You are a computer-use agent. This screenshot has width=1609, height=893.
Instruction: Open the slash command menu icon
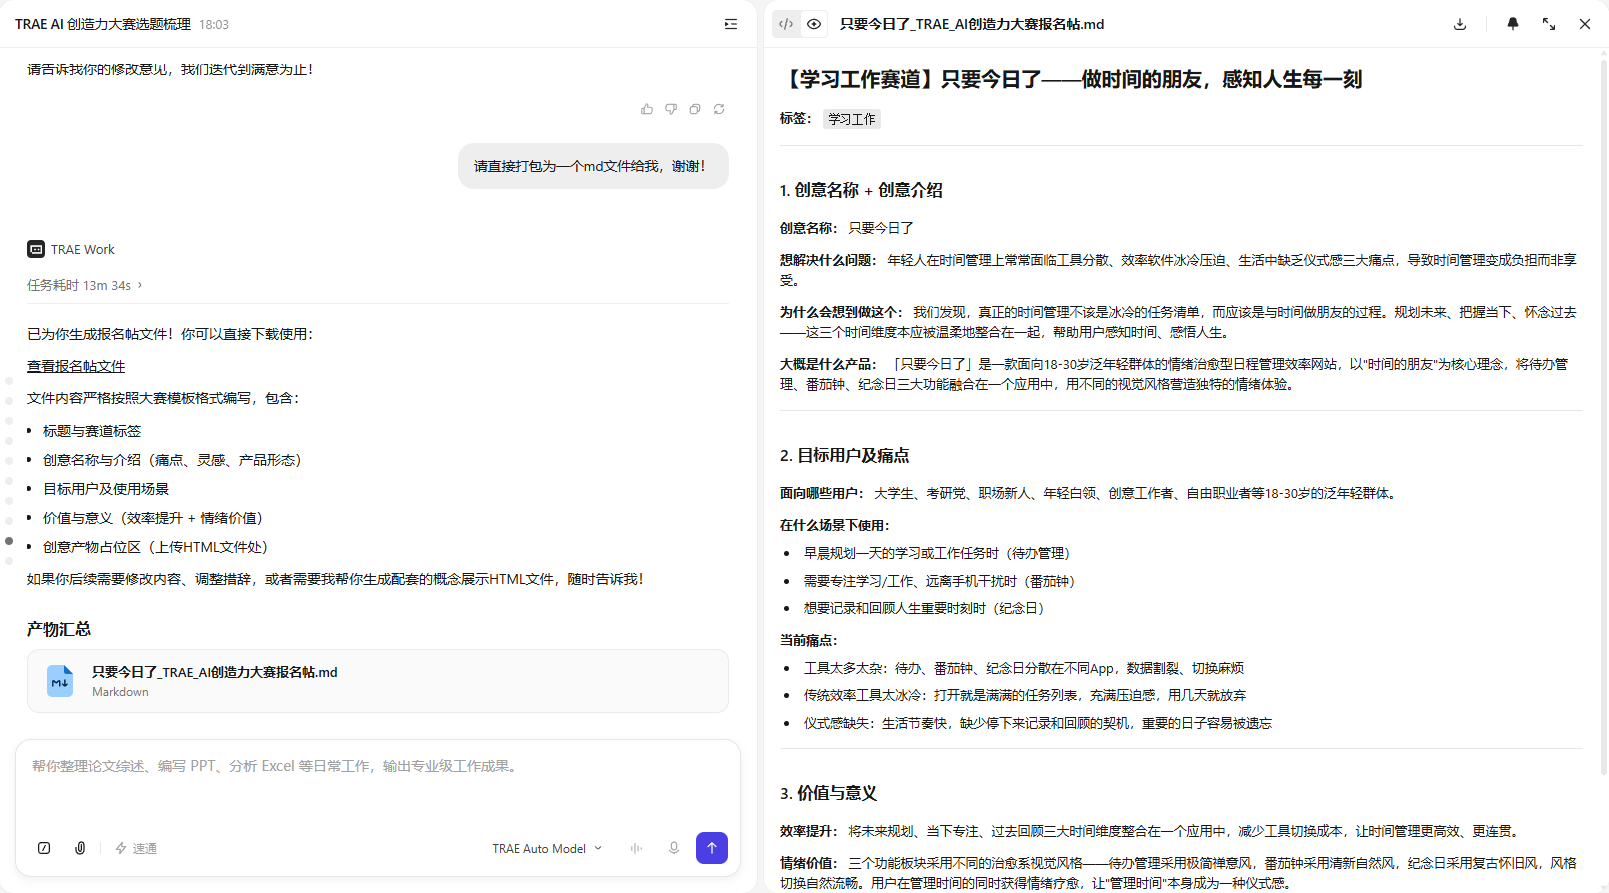coord(44,848)
